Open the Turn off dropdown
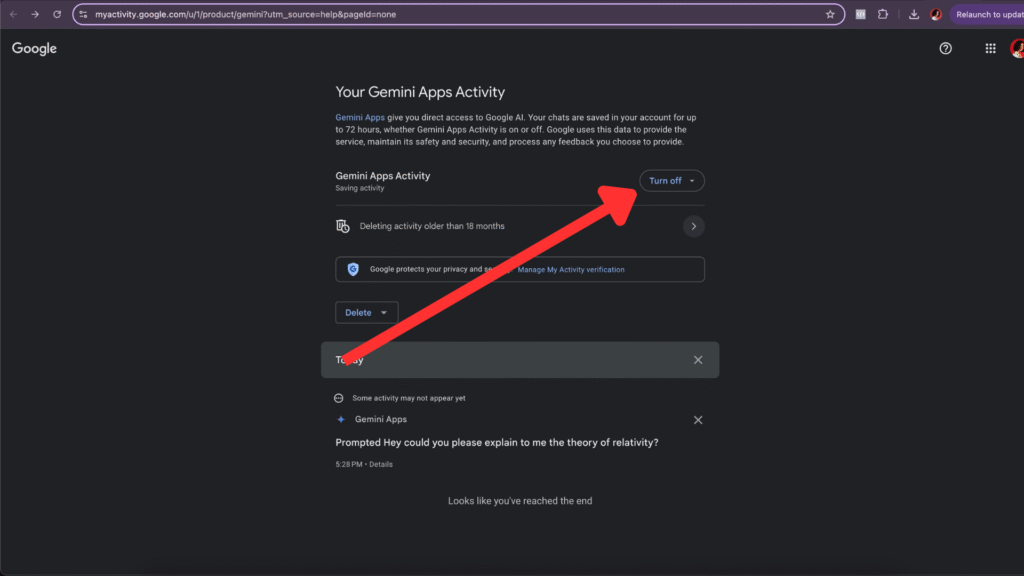1024x576 pixels. [x=671, y=181]
